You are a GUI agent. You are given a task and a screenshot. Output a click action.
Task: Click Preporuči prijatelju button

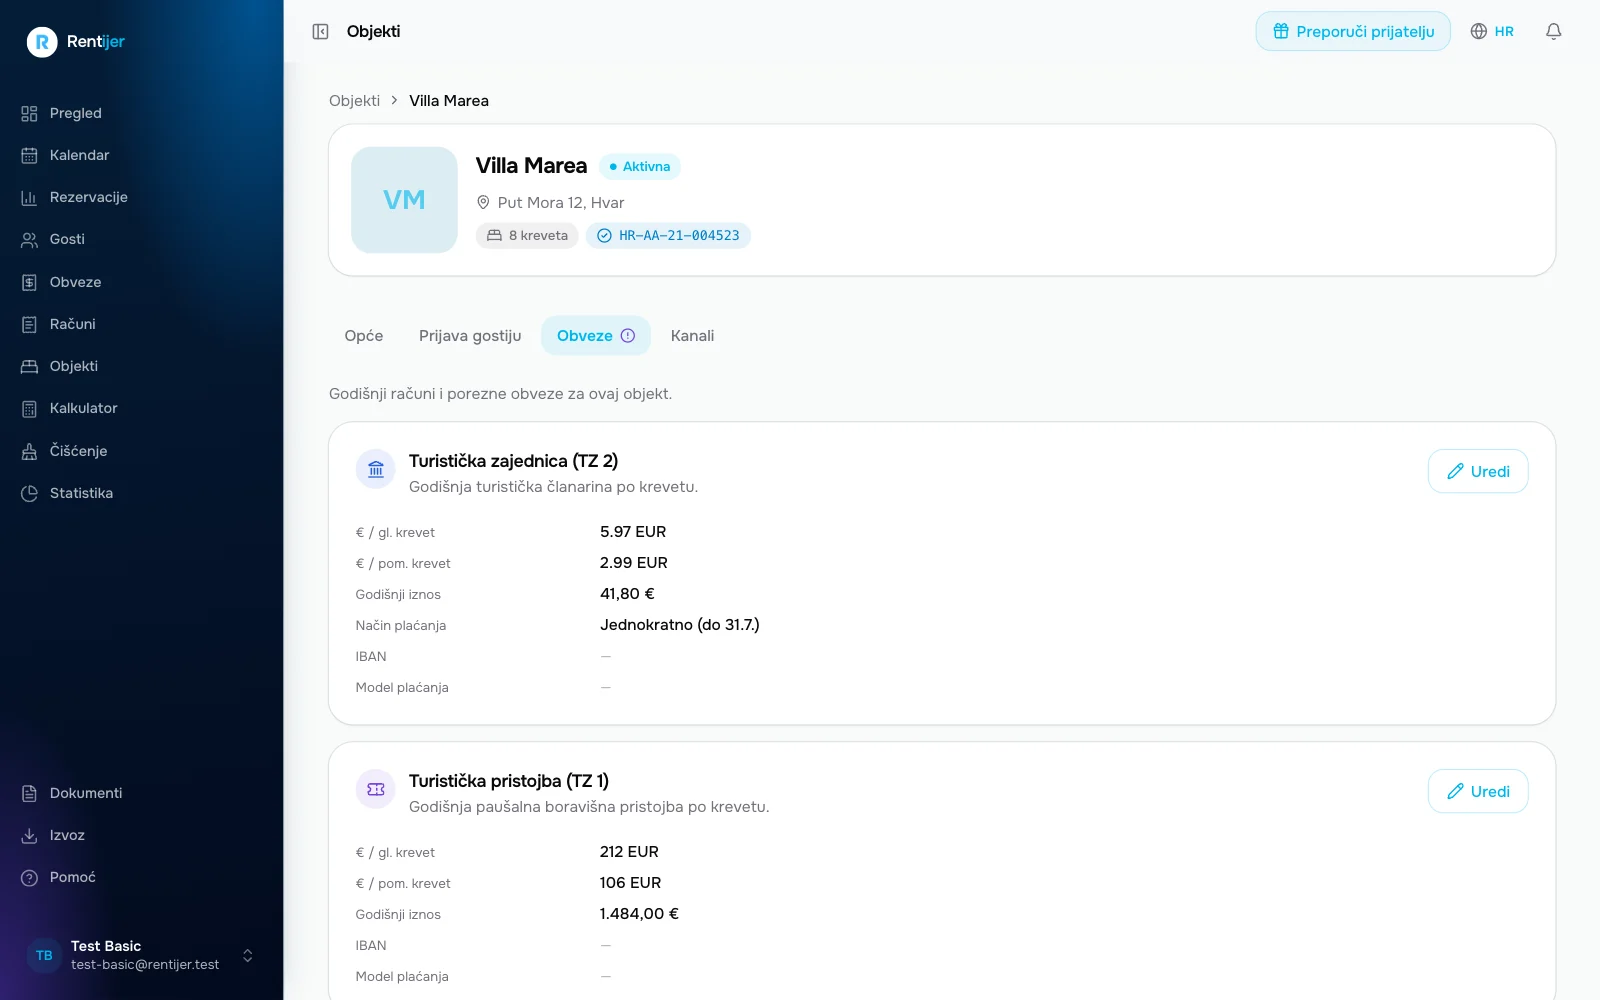click(x=1353, y=32)
